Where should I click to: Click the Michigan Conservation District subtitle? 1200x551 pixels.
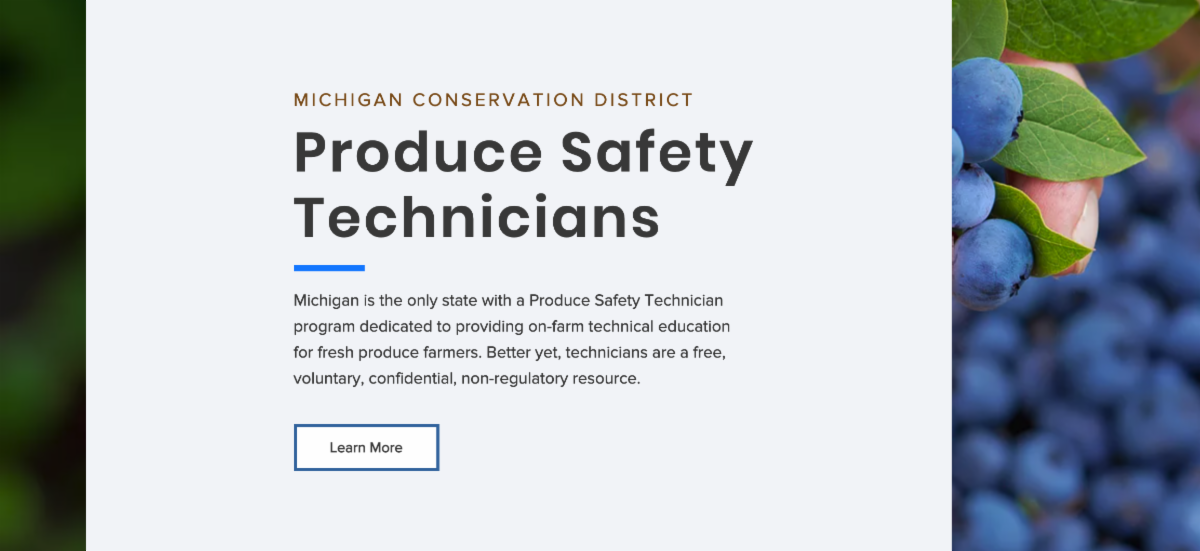tap(493, 100)
